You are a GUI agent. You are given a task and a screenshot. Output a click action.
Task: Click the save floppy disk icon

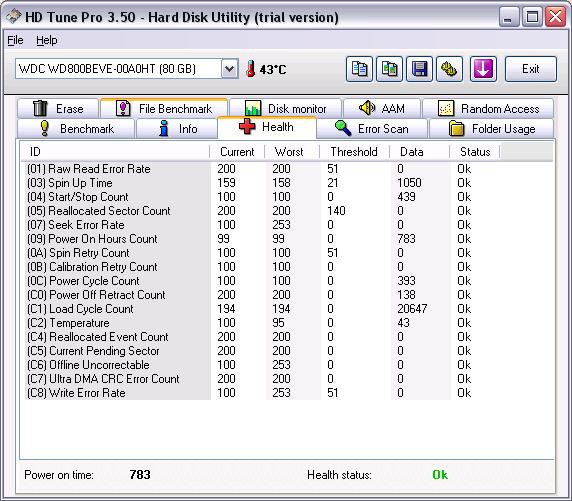(420, 69)
